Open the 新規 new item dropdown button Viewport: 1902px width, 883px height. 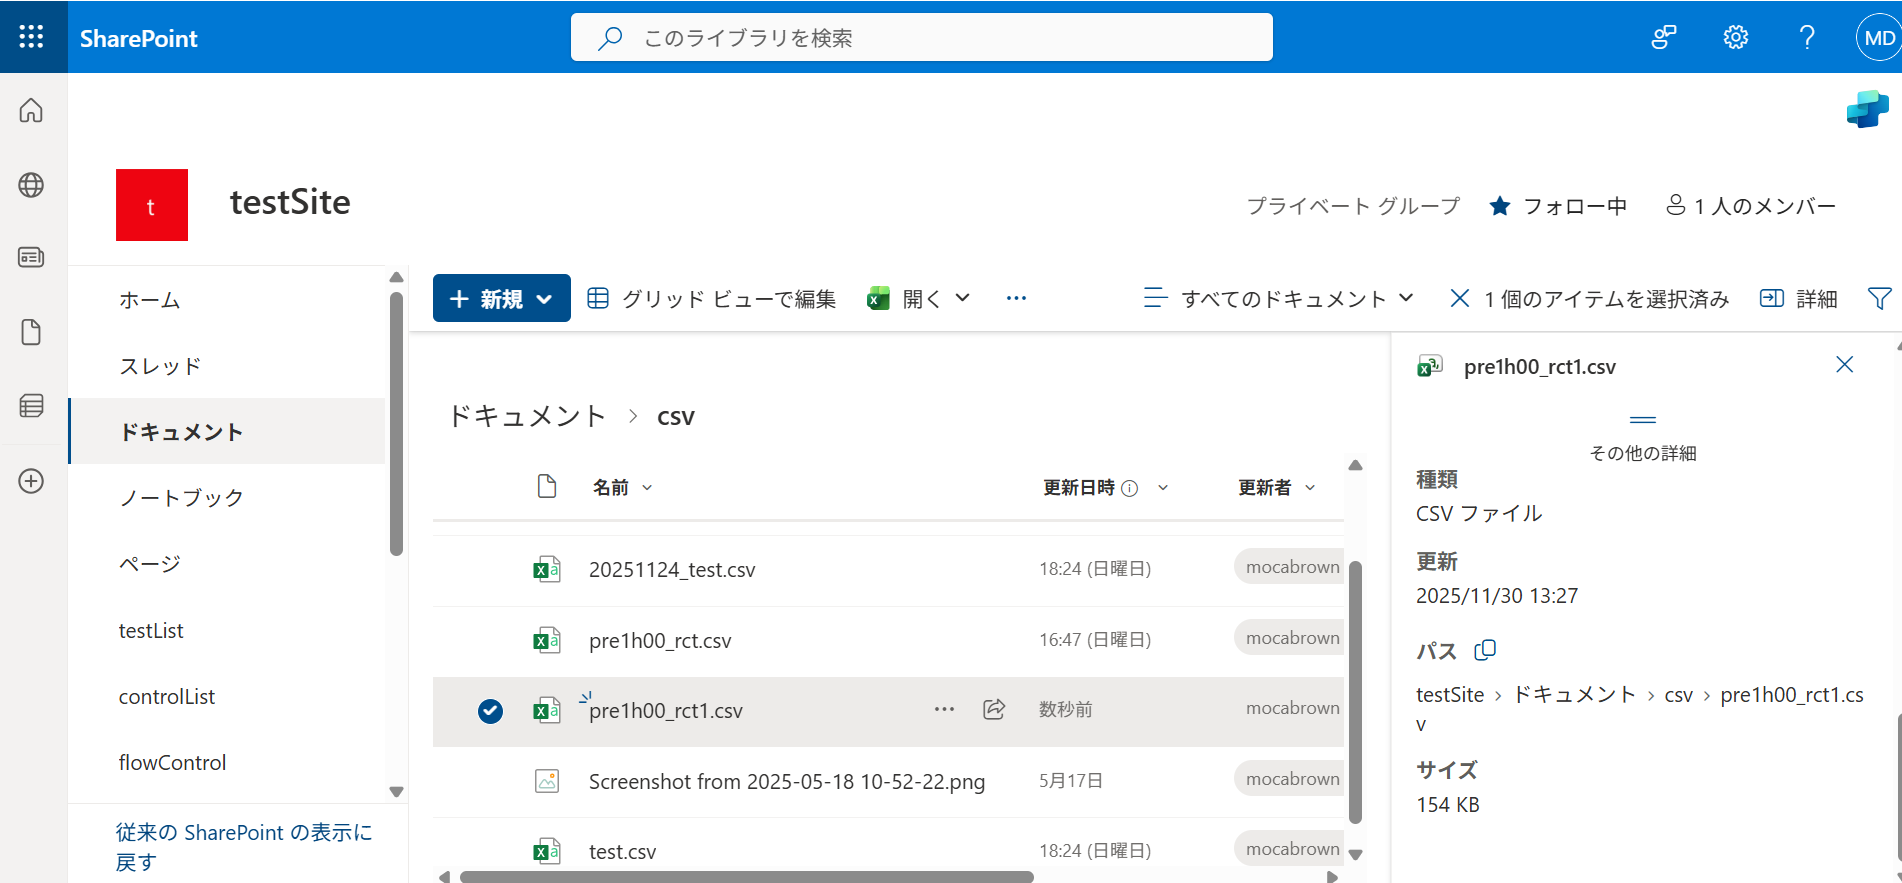coord(502,298)
